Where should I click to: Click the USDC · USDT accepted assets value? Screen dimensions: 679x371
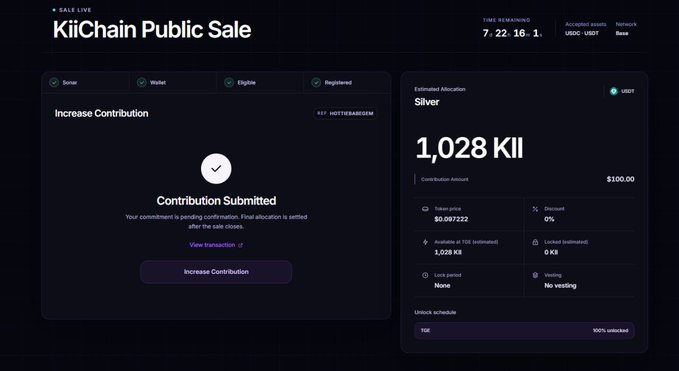click(x=582, y=33)
